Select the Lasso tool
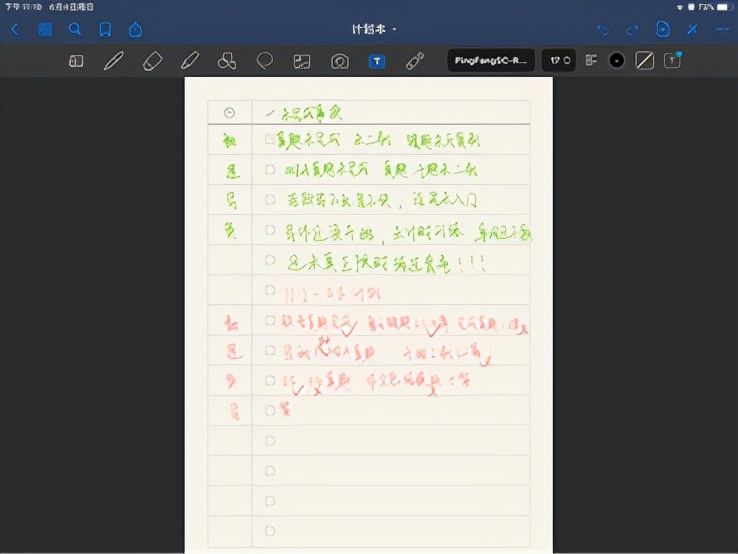 click(x=265, y=61)
